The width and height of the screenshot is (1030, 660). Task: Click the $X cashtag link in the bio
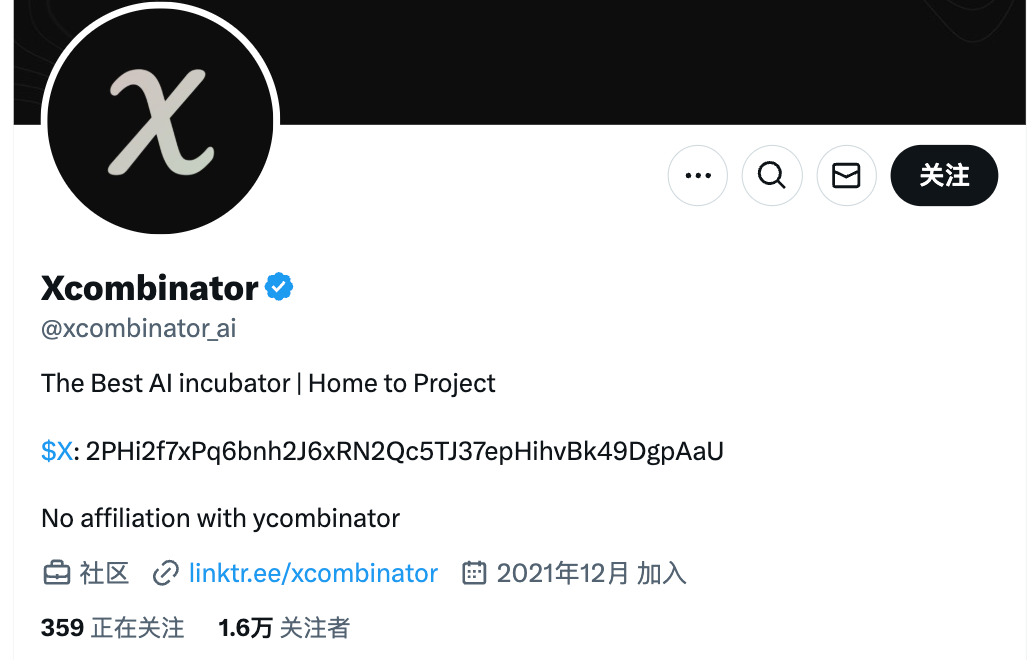(55, 451)
